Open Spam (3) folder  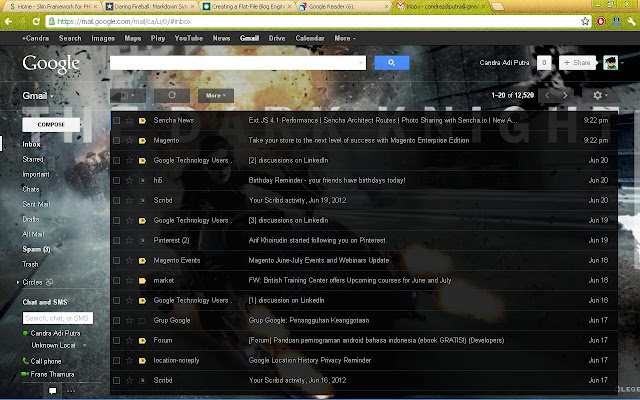pyautogui.click(x=36, y=249)
